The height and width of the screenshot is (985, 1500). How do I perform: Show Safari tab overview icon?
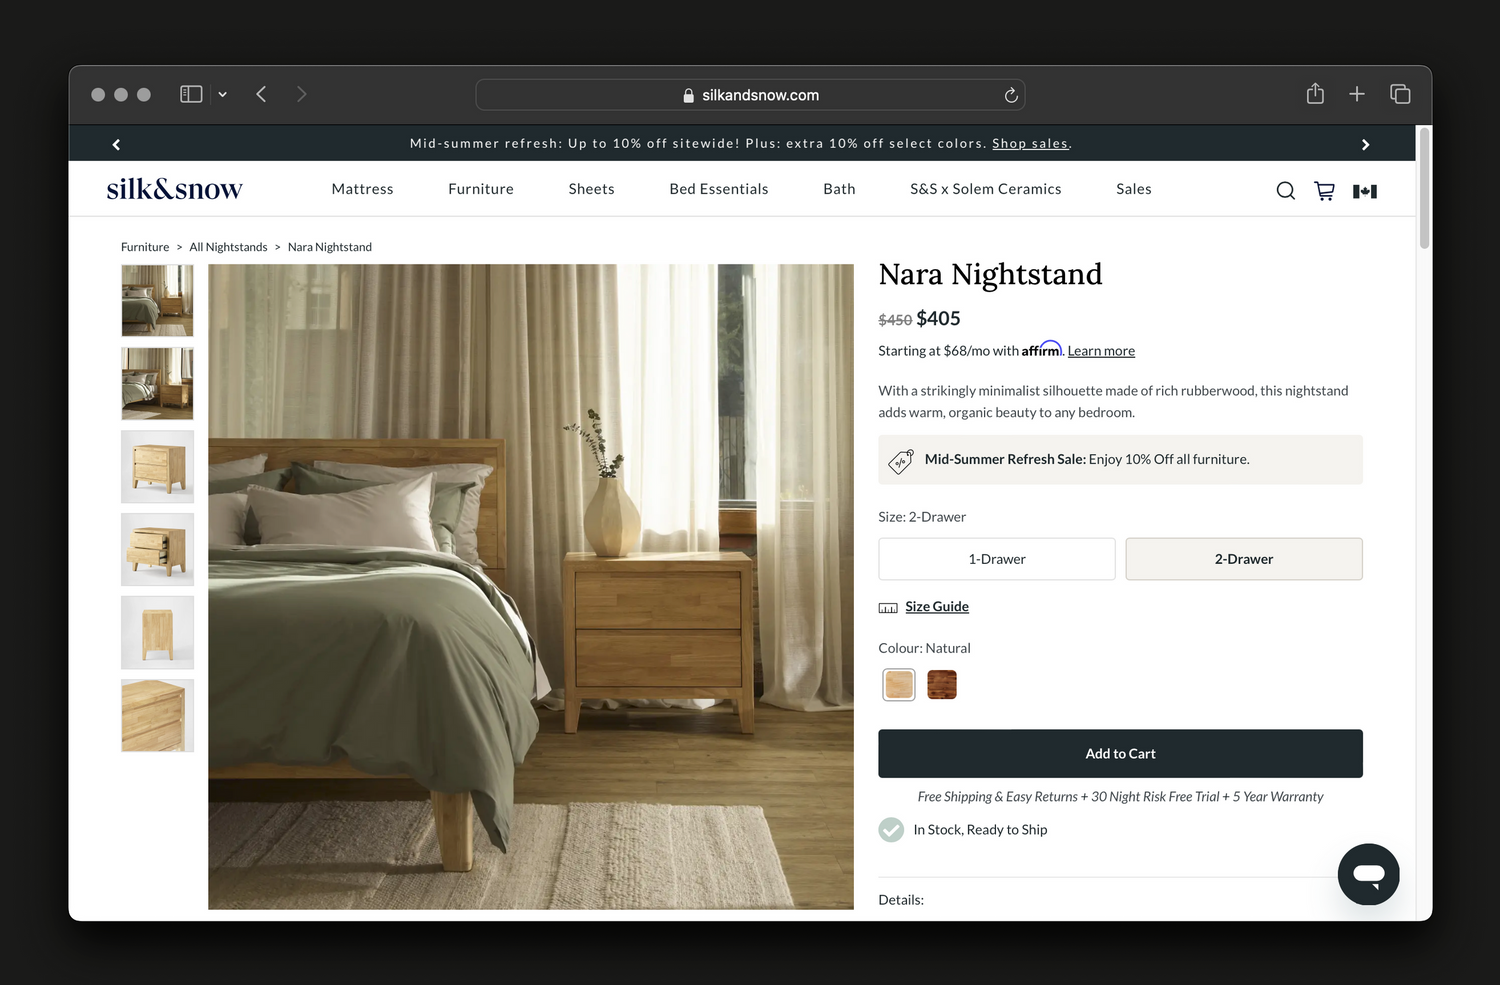[1400, 94]
